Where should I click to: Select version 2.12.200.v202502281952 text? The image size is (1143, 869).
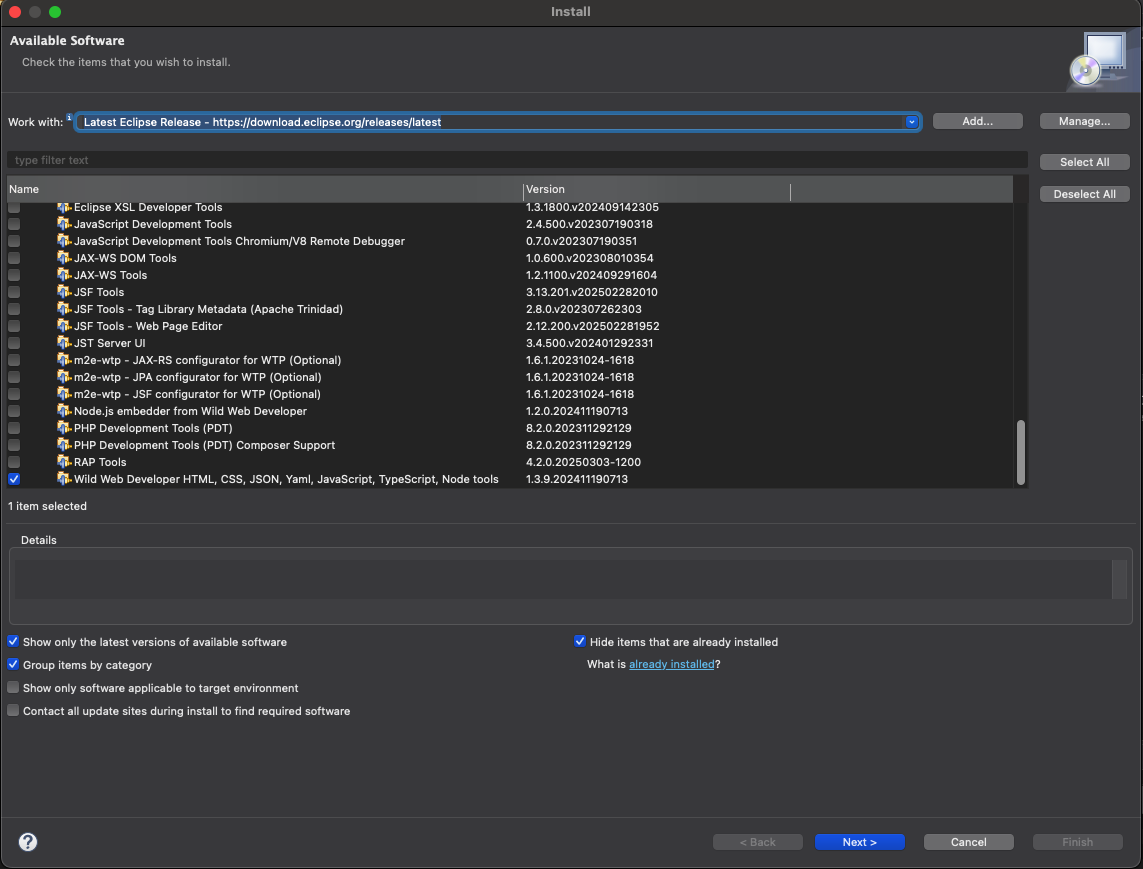[593, 327]
